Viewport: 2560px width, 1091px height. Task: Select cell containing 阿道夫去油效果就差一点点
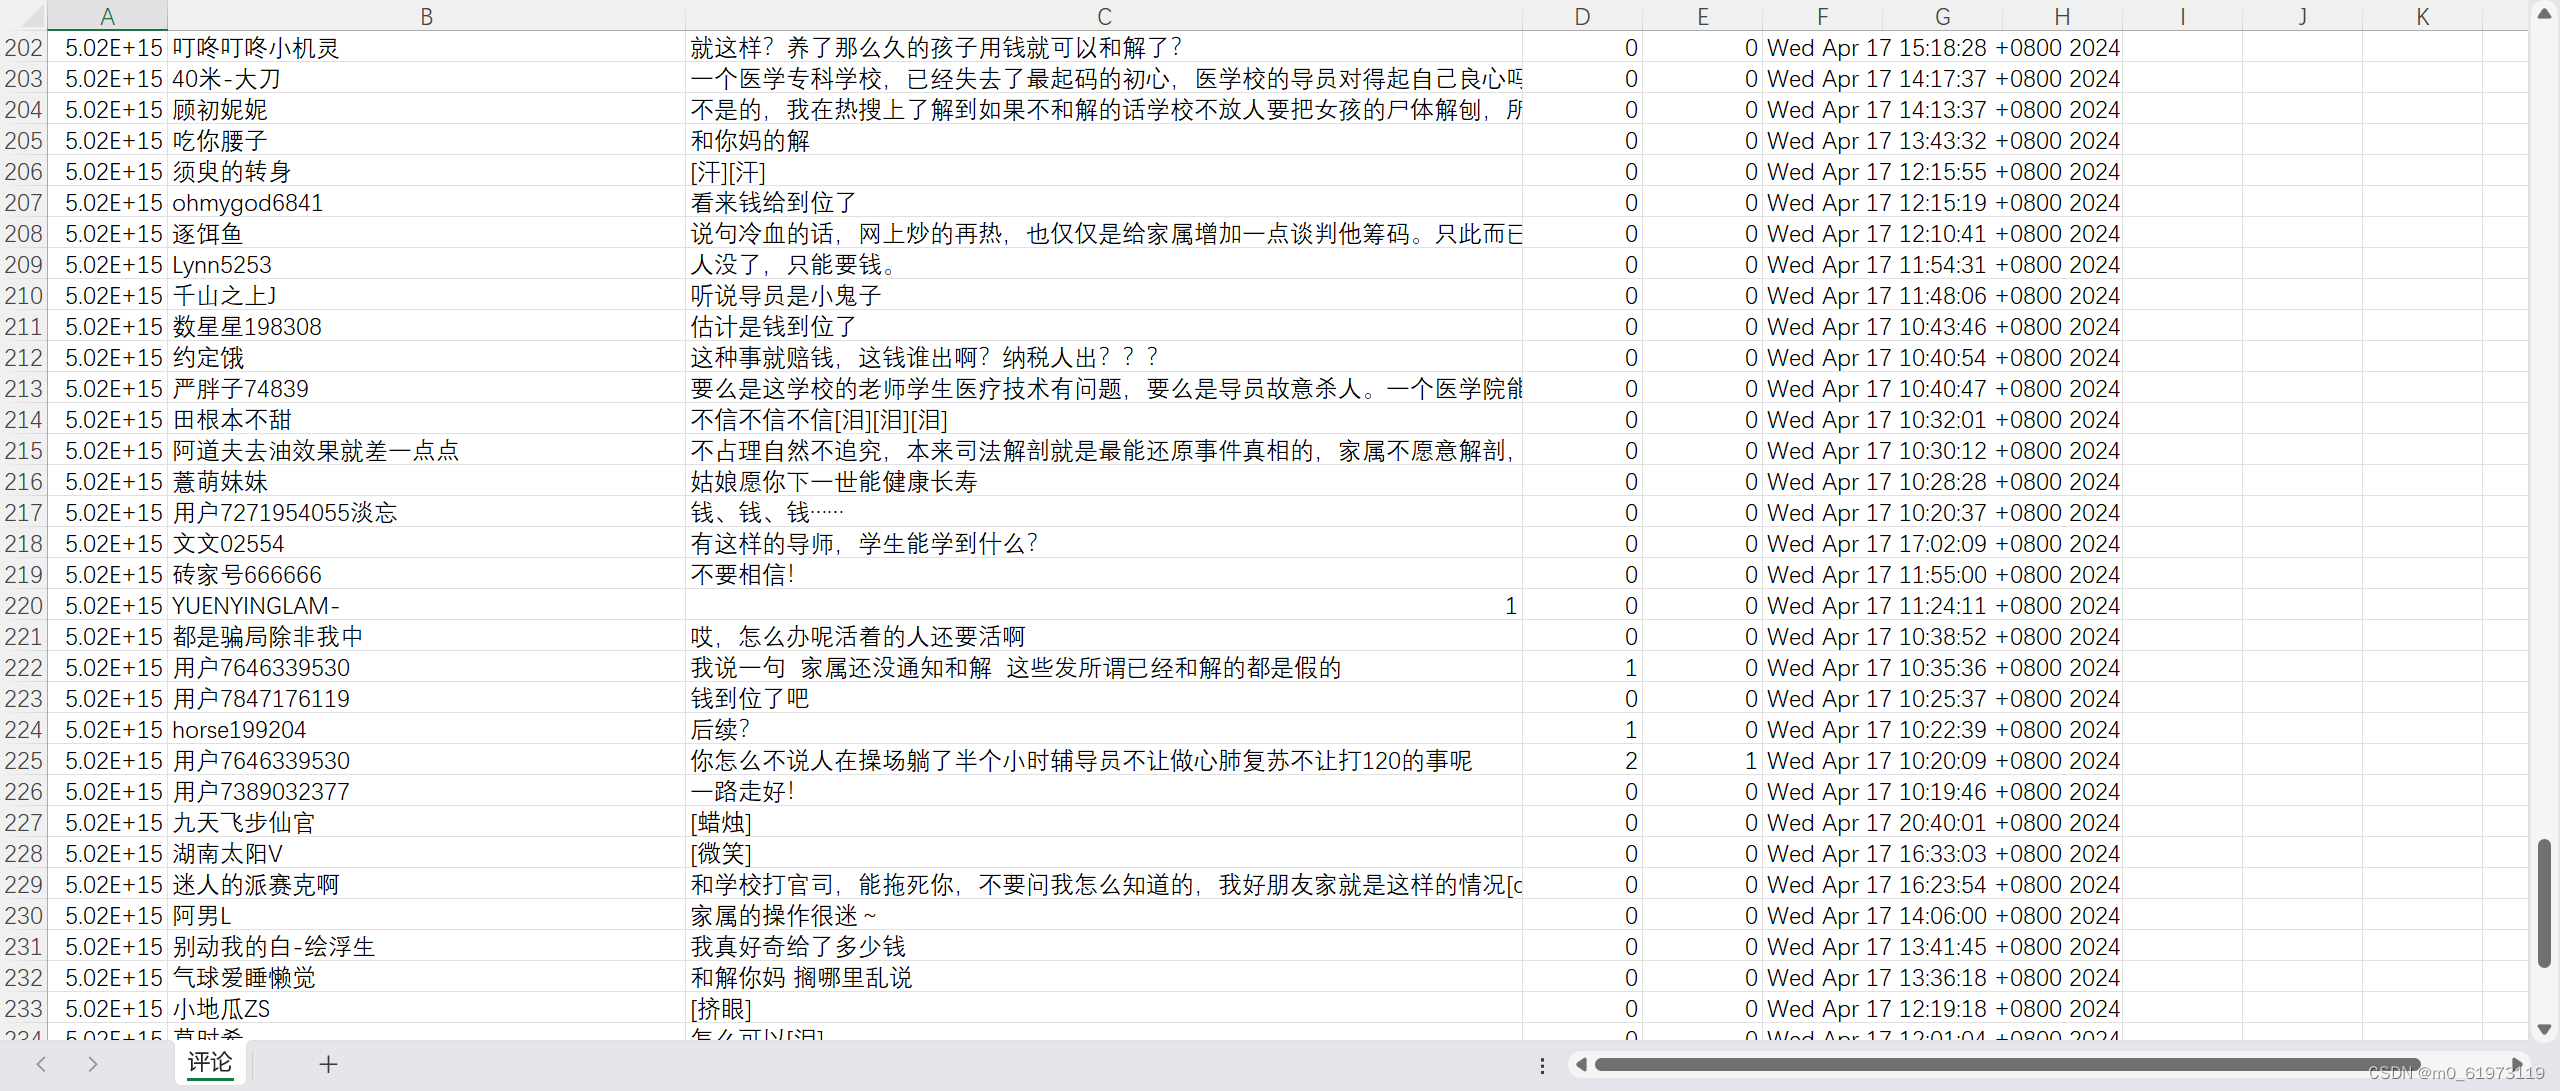(426, 451)
